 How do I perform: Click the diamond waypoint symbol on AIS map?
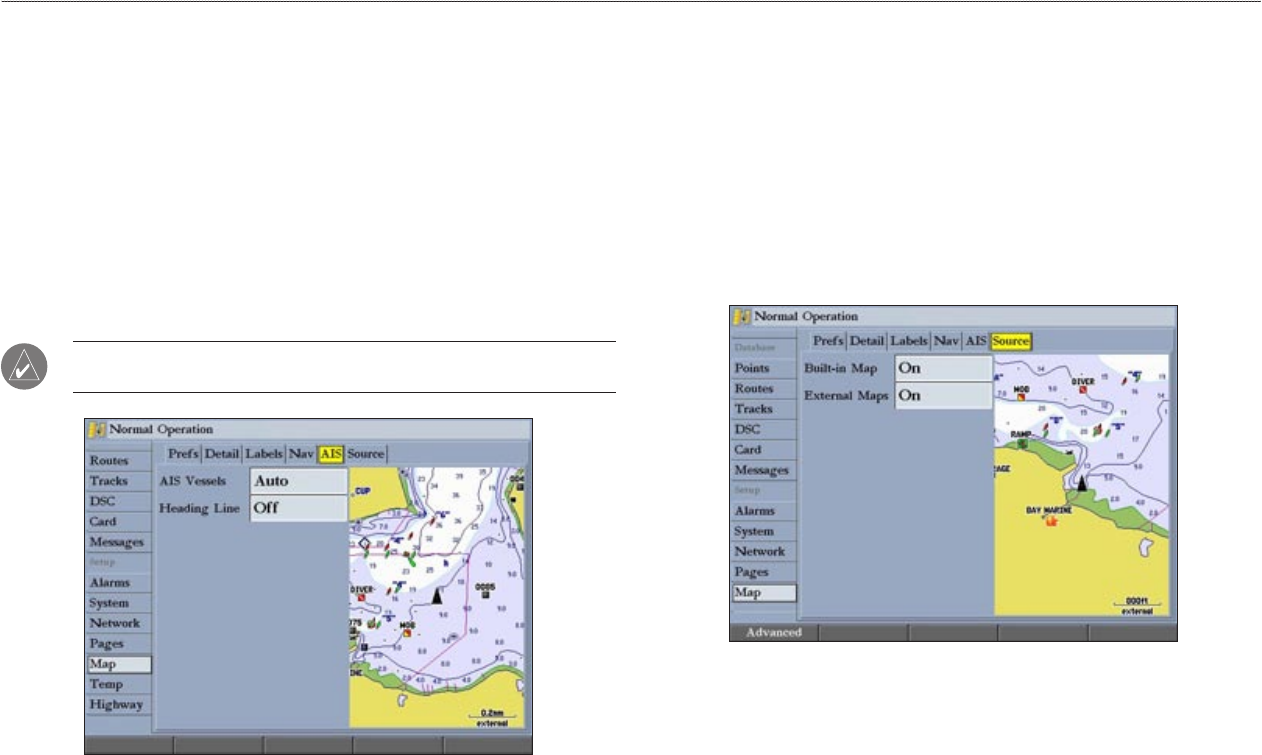tap(365, 544)
